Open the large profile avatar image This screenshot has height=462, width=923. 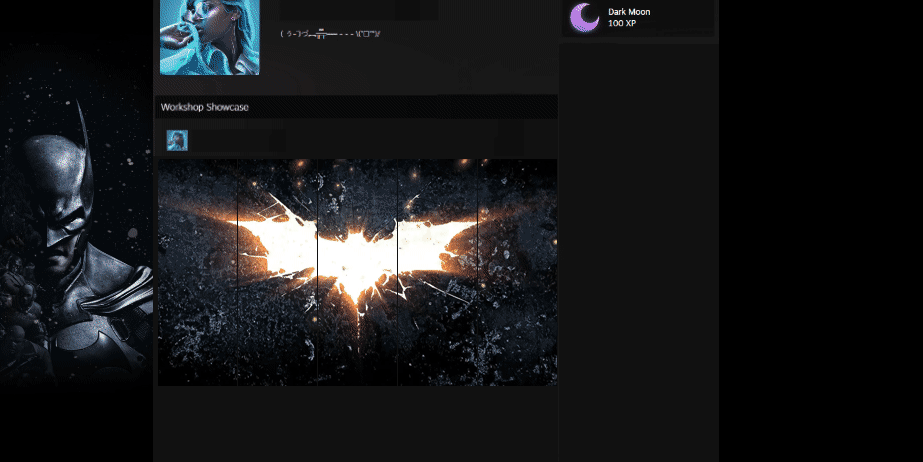tap(210, 37)
